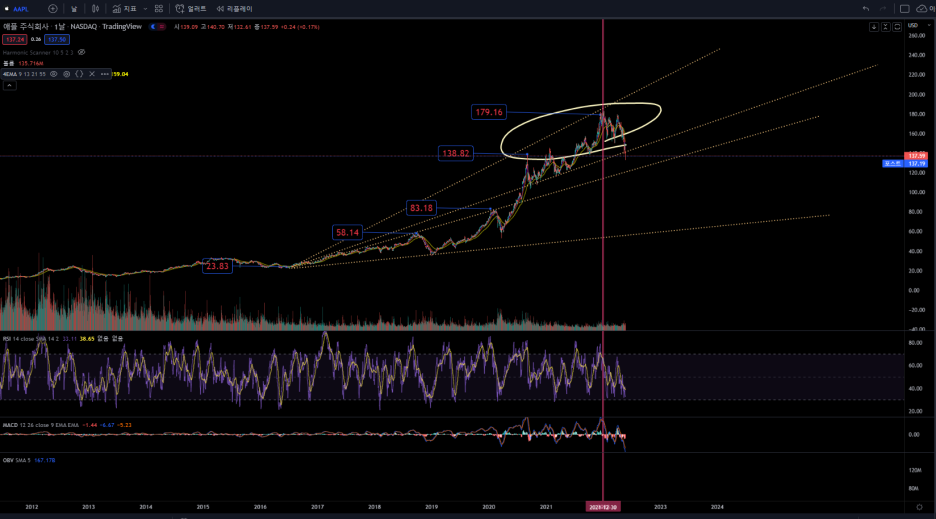Click the maximize pane icon
The image size is (936, 519).
(x=897, y=27)
